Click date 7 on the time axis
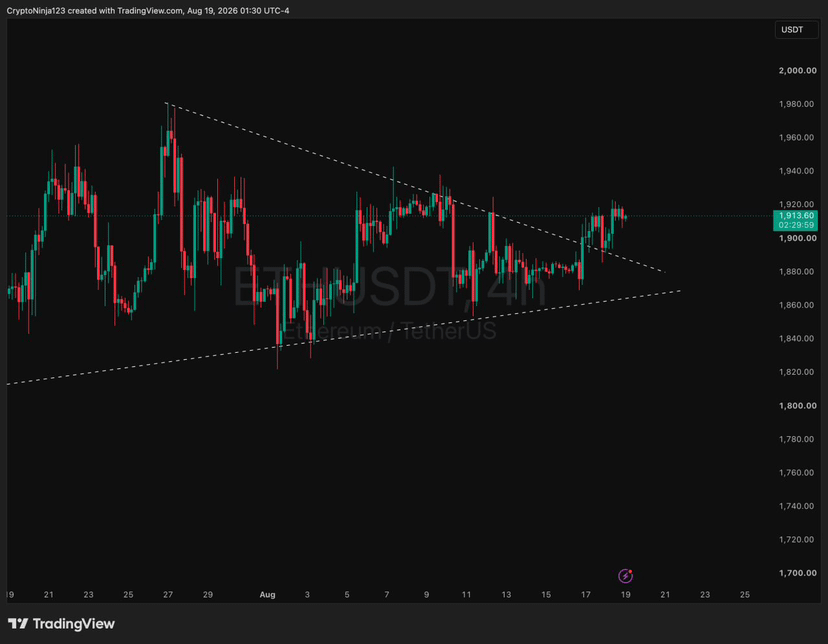This screenshot has height=644, width=828. [387, 594]
